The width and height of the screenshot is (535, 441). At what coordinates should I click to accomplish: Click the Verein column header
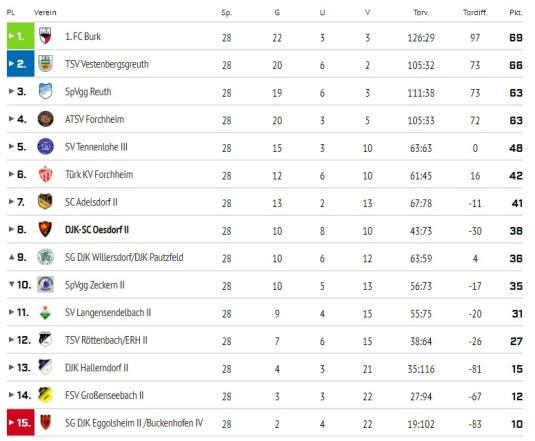tap(45, 13)
